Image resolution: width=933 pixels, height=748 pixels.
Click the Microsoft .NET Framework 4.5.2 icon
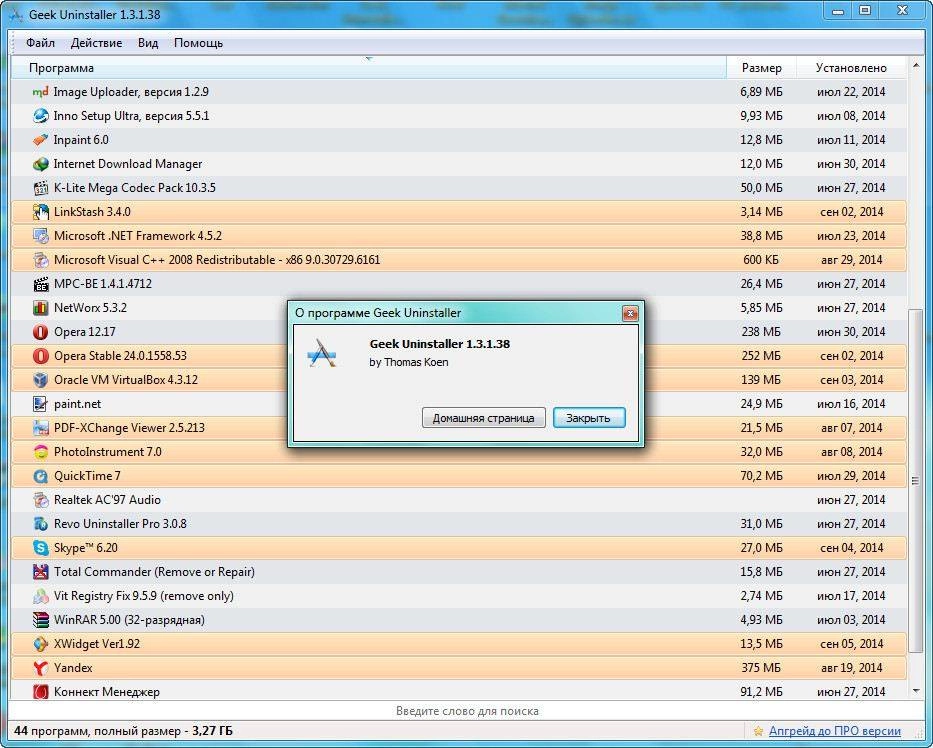(40, 236)
